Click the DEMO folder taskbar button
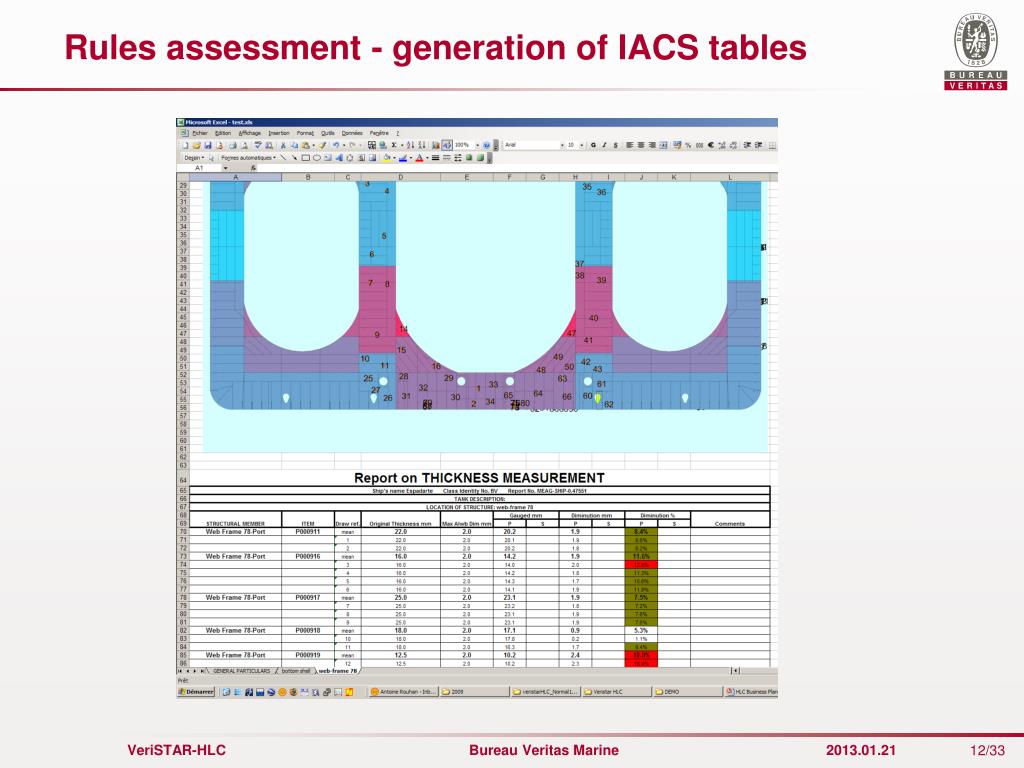This screenshot has width=1024, height=768. [686, 692]
